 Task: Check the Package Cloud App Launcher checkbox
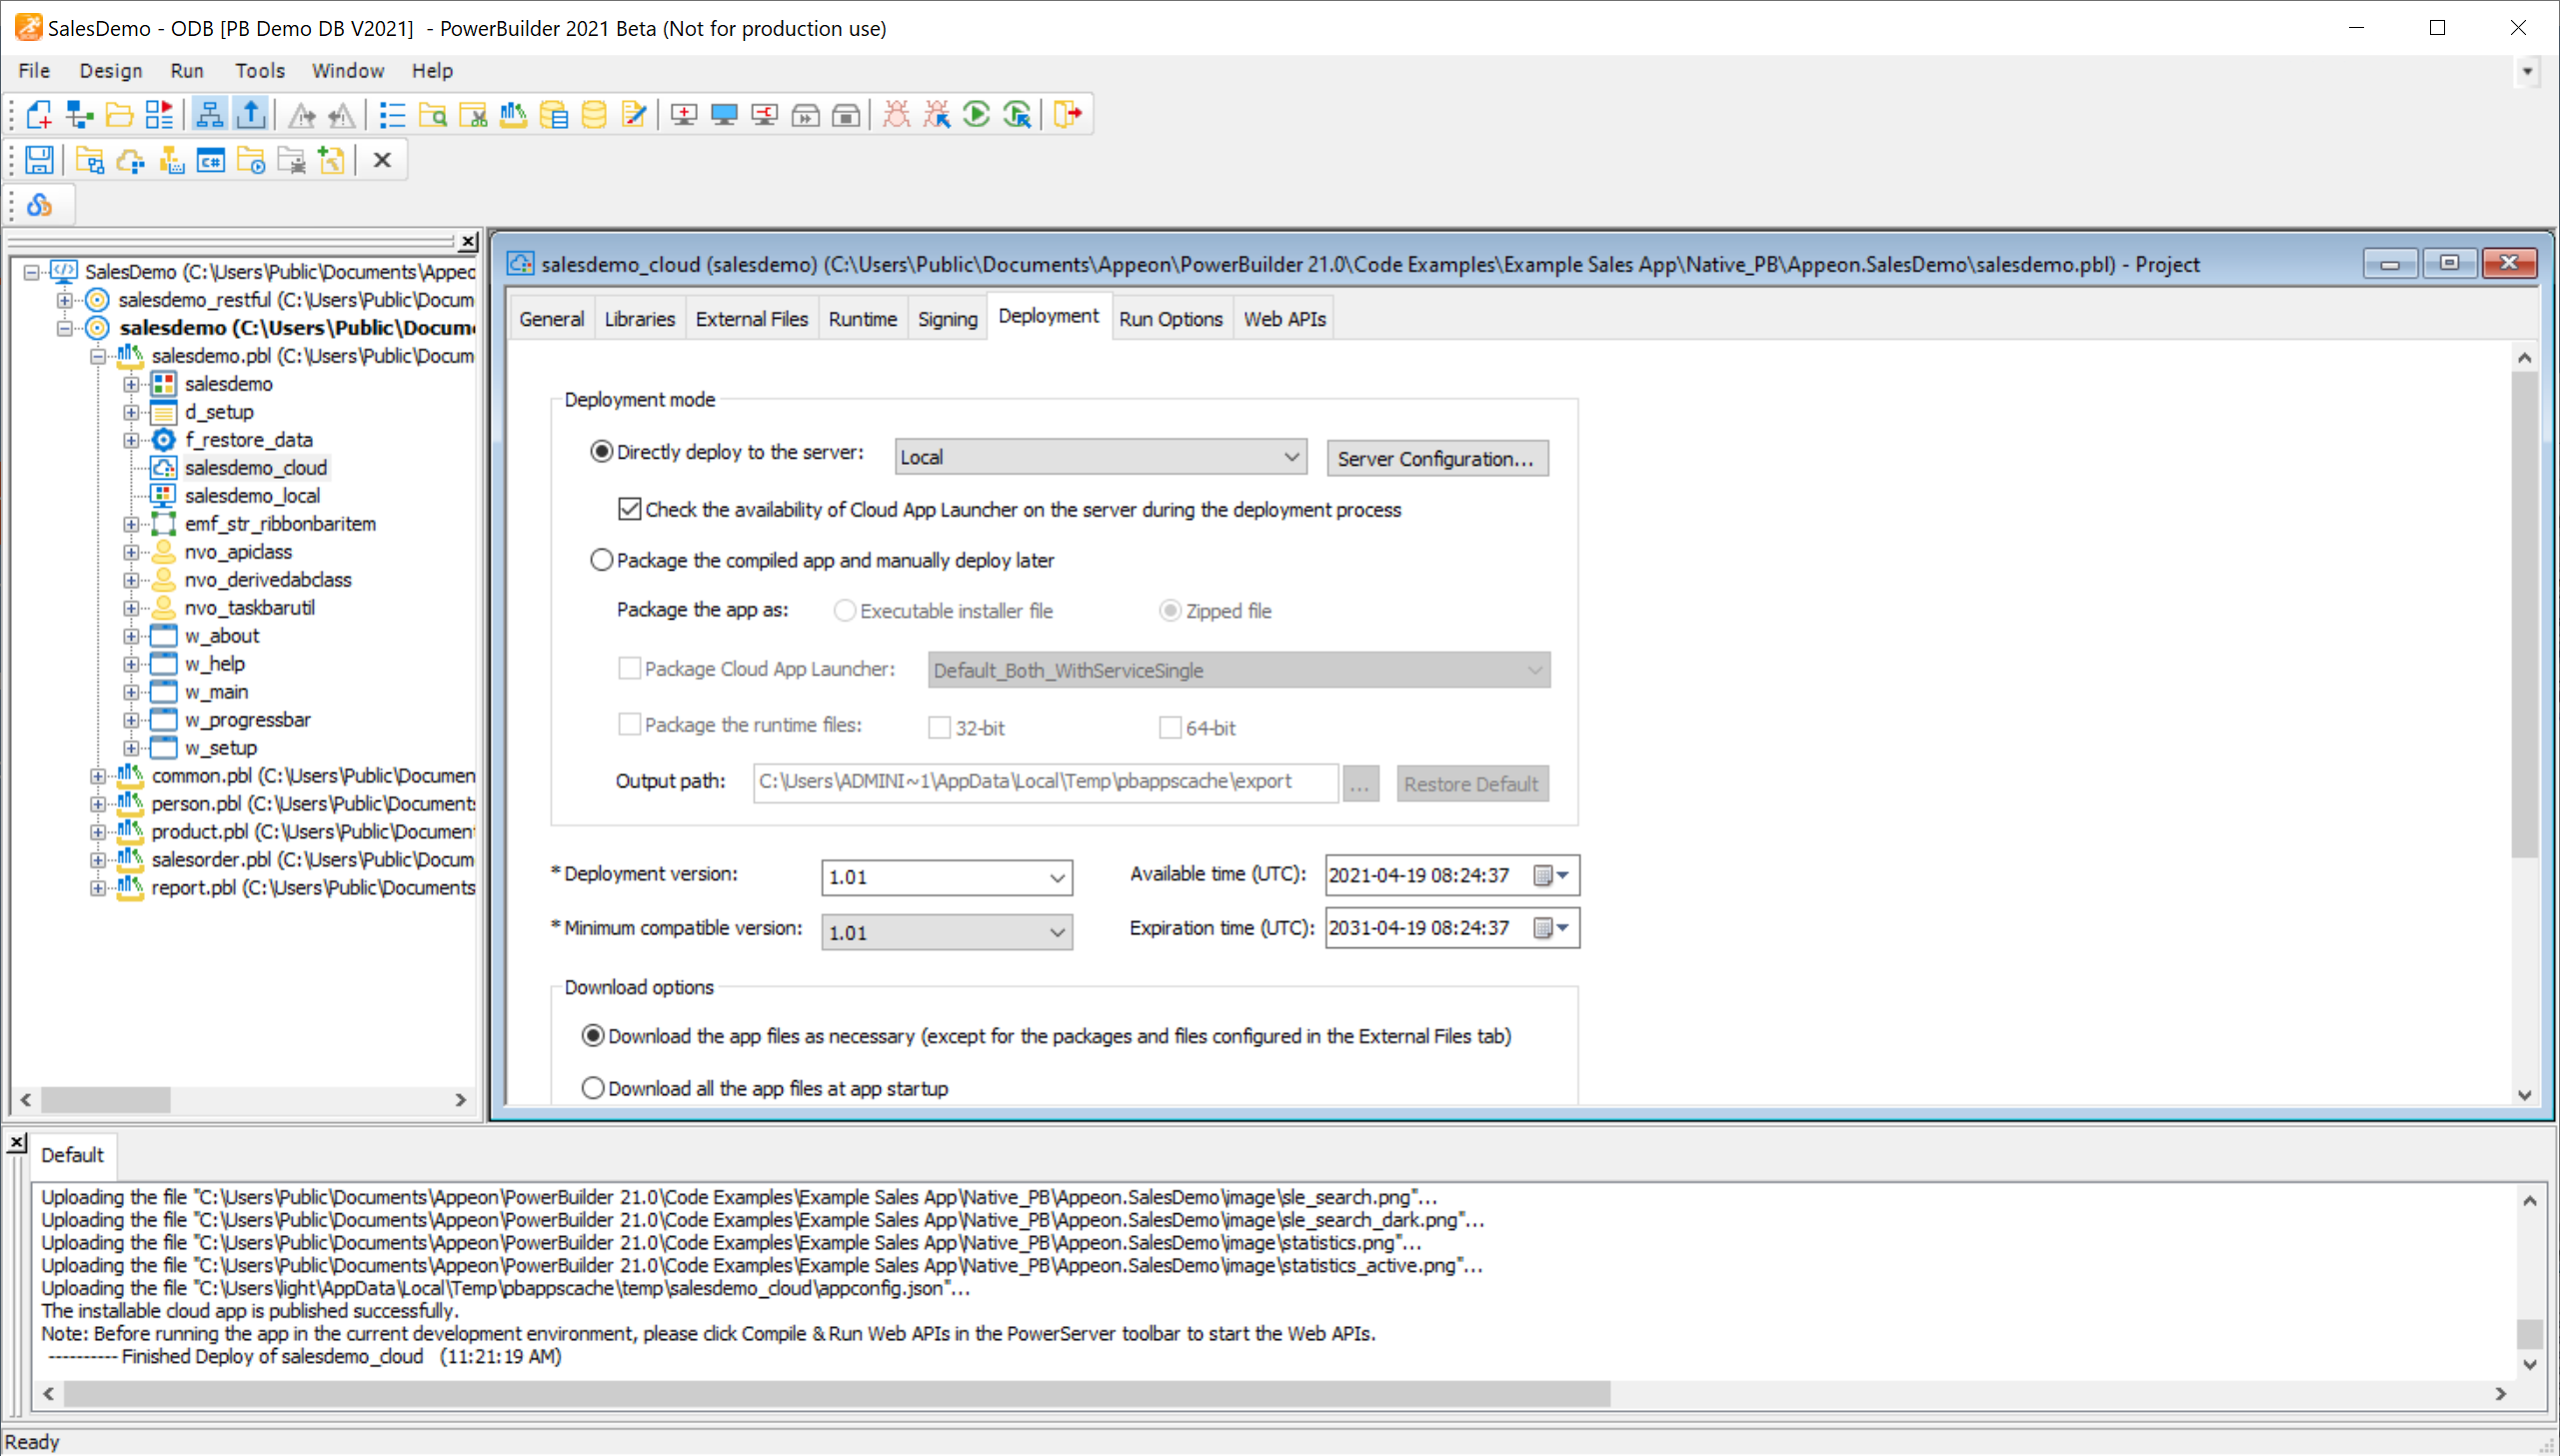coord(629,668)
